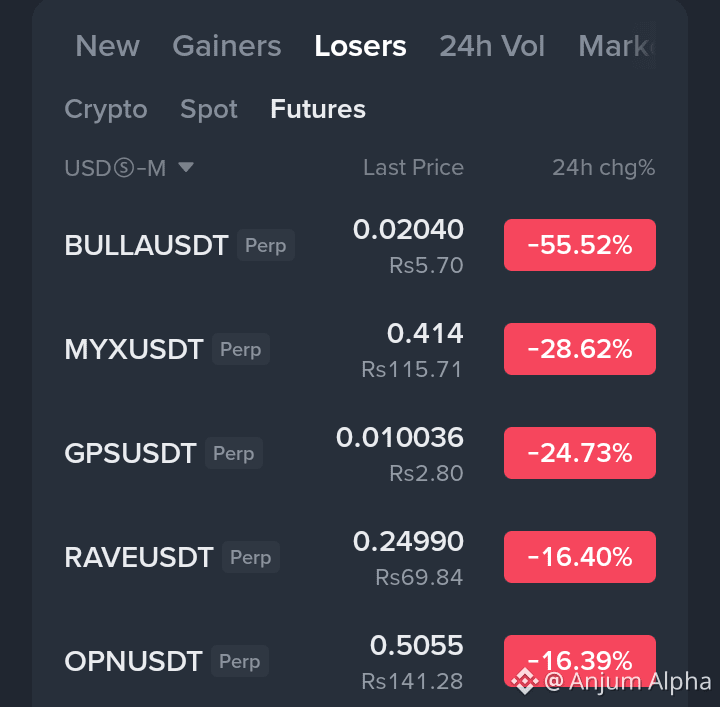Sort by Last Price column header
Image resolution: width=720 pixels, height=707 pixels.
click(x=413, y=168)
